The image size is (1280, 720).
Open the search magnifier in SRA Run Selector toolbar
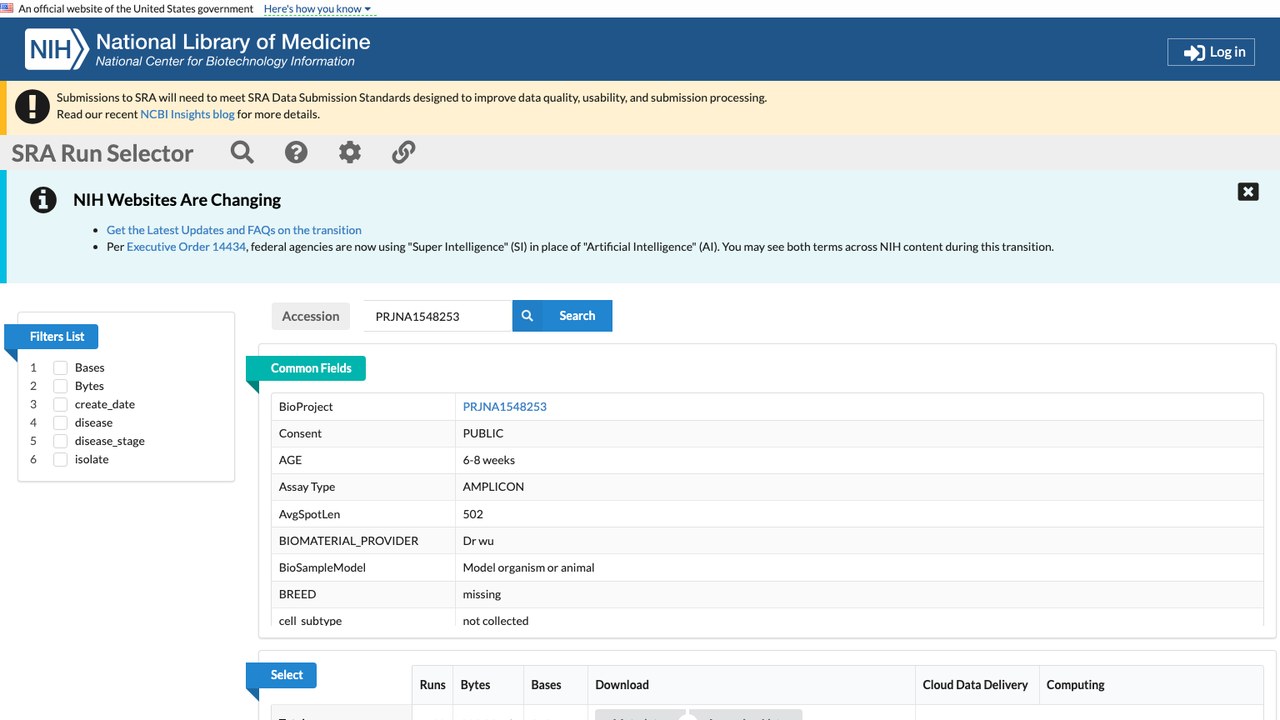pos(242,152)
